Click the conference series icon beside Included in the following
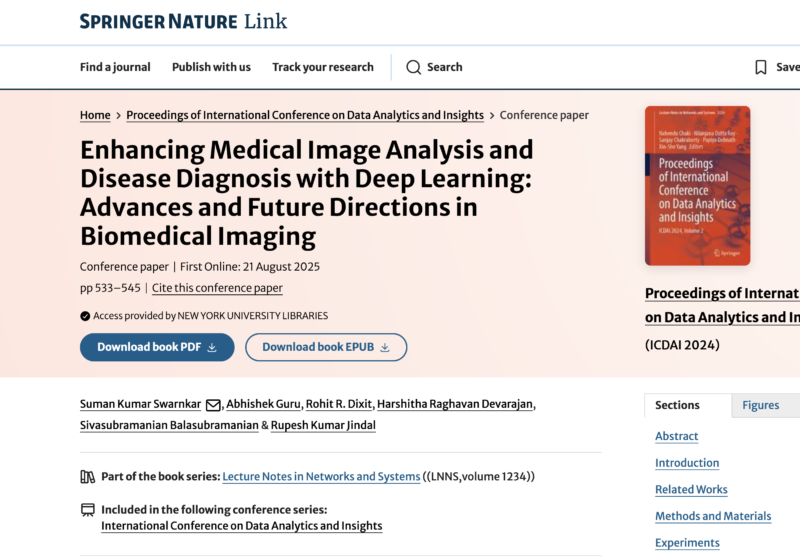This screenshot has width=800, height=557. tap(88, 510)
